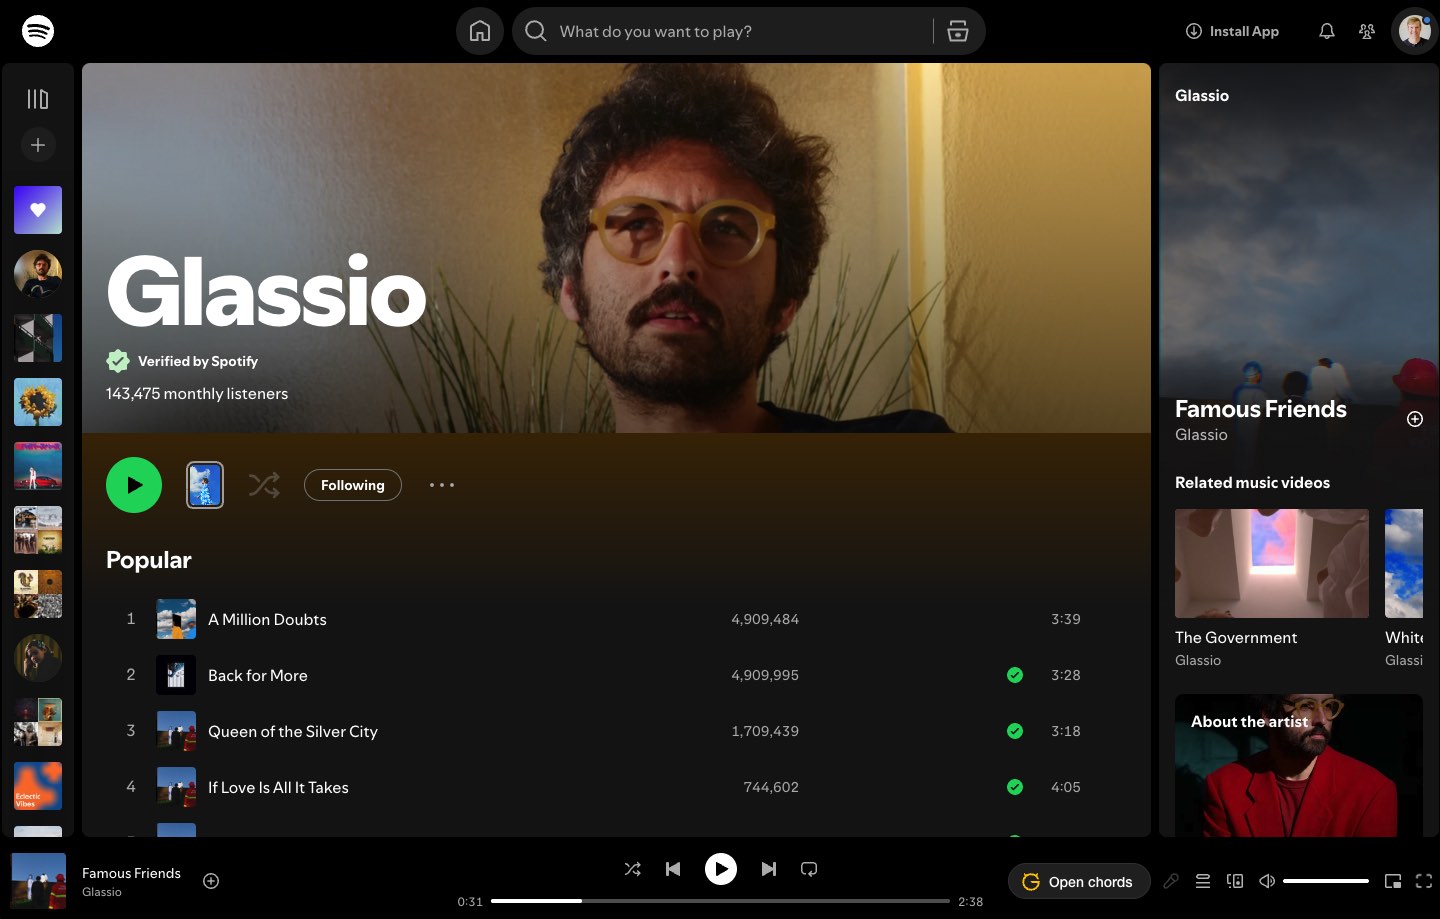The image size is (1440, 919).
Task: Click Install App button
Action: pyautogui.click(x=1232, y=31)
